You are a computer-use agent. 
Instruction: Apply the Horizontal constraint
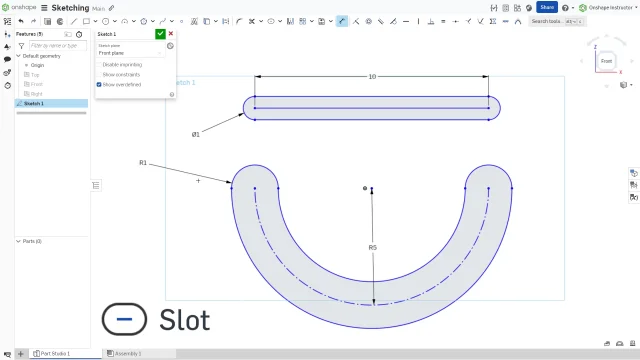click(406, 21)
